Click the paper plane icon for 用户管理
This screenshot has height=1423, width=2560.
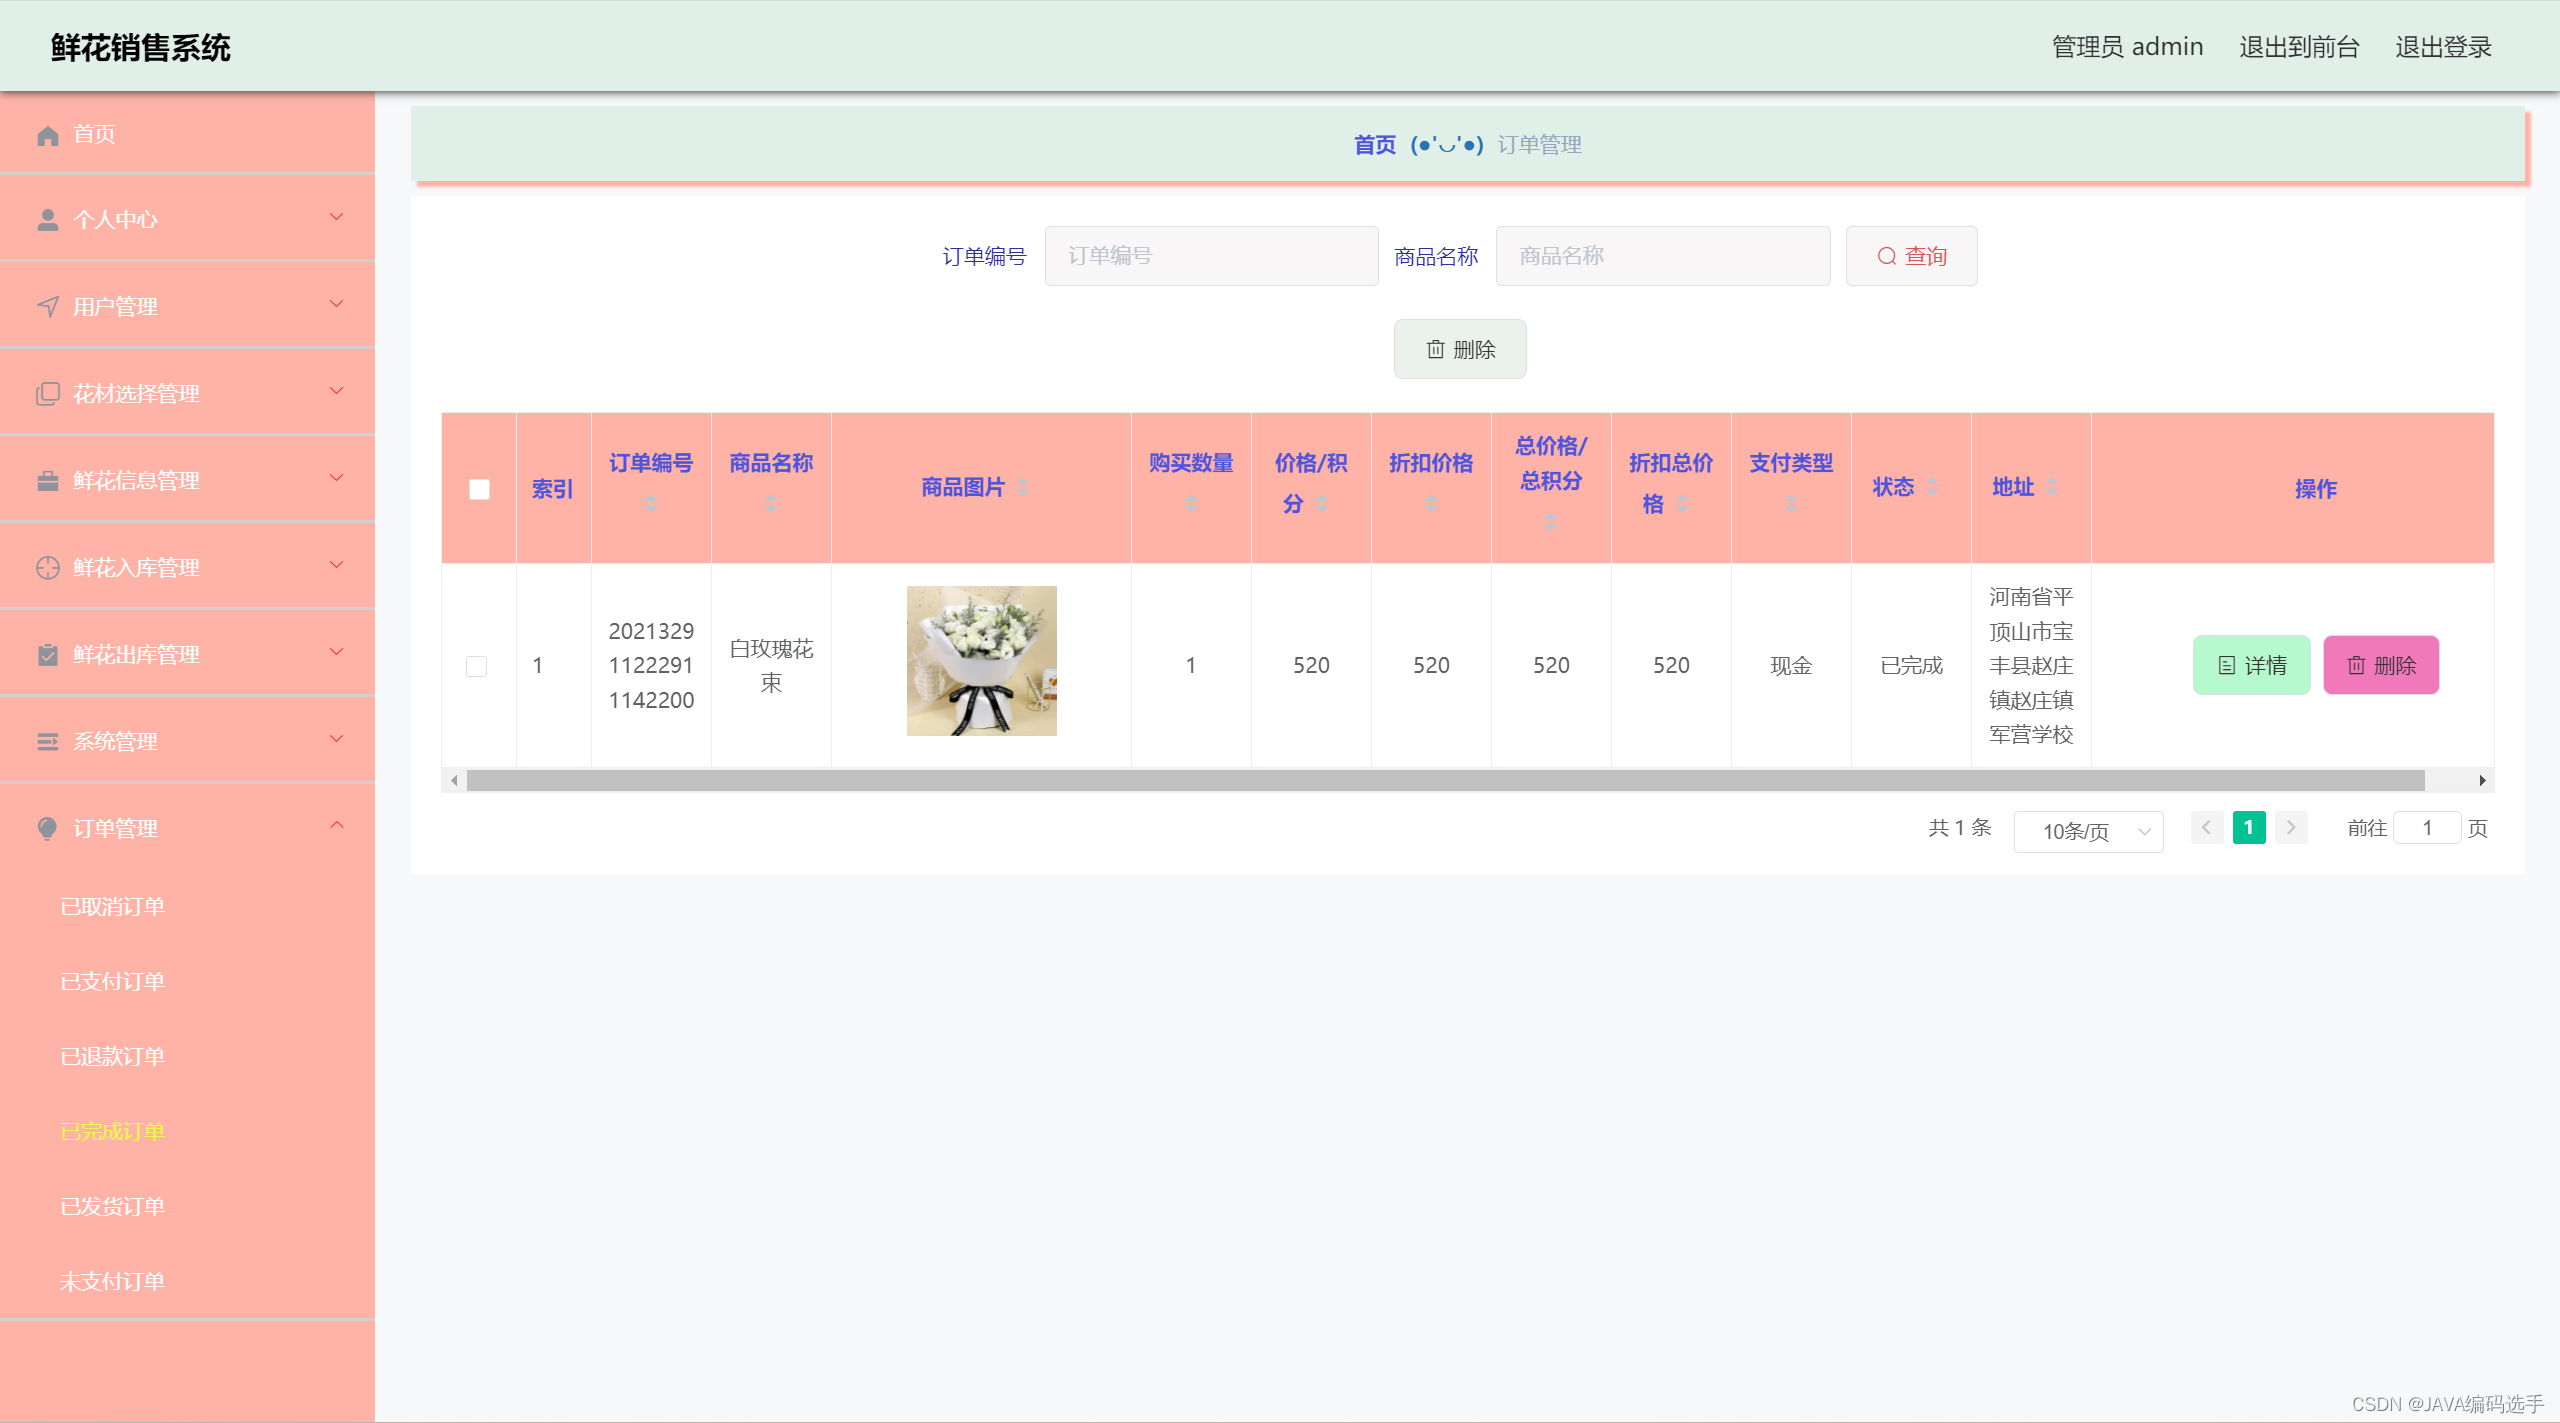click(48, 306)
